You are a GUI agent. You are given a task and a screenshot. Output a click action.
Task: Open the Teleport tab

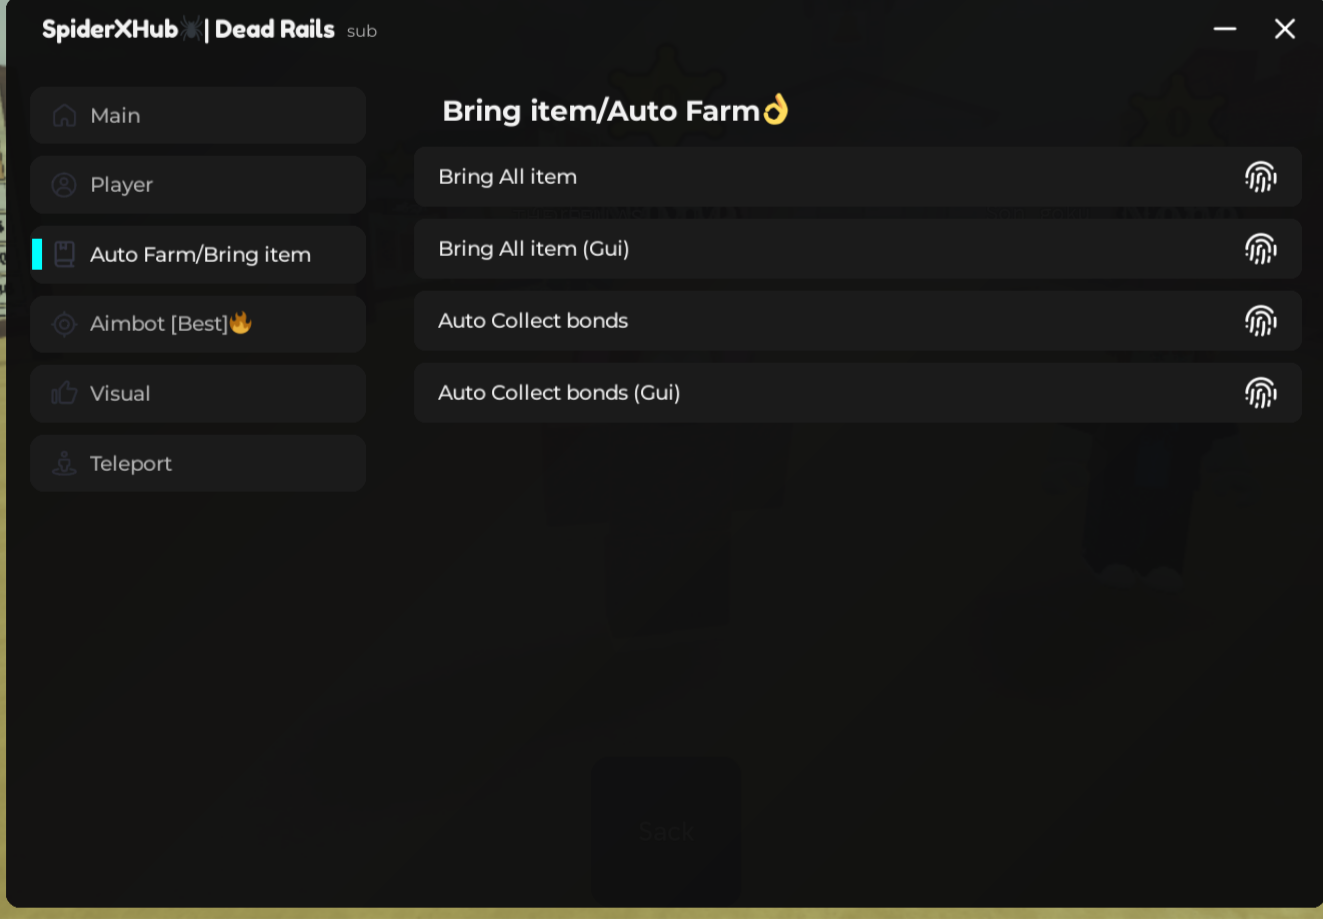tap(198, 463)
